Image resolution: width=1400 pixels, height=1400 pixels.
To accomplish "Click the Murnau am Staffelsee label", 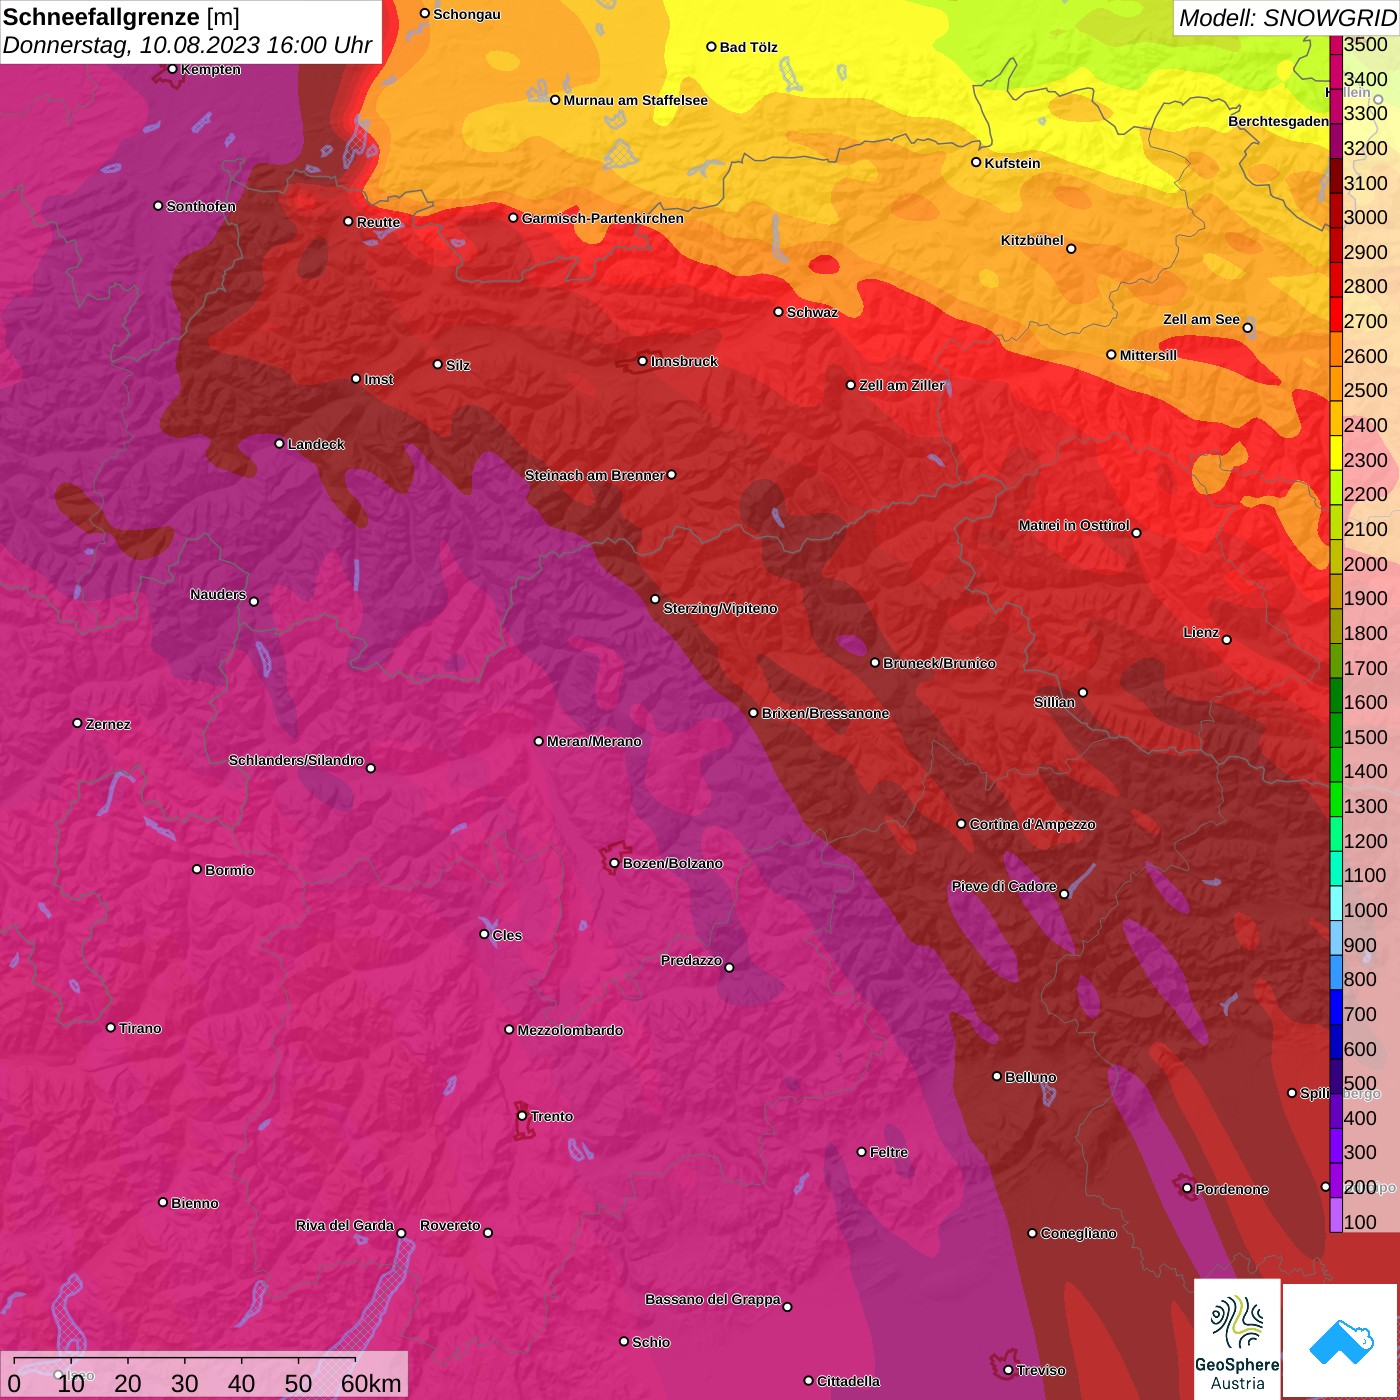I will (x=635, y=100).
